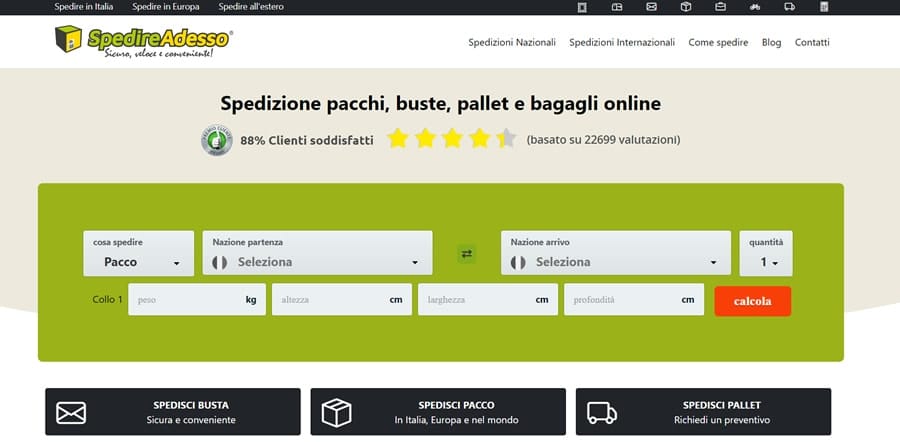Click the Spedisci Pallet button
Screen dimensions: 900x442
703,412
